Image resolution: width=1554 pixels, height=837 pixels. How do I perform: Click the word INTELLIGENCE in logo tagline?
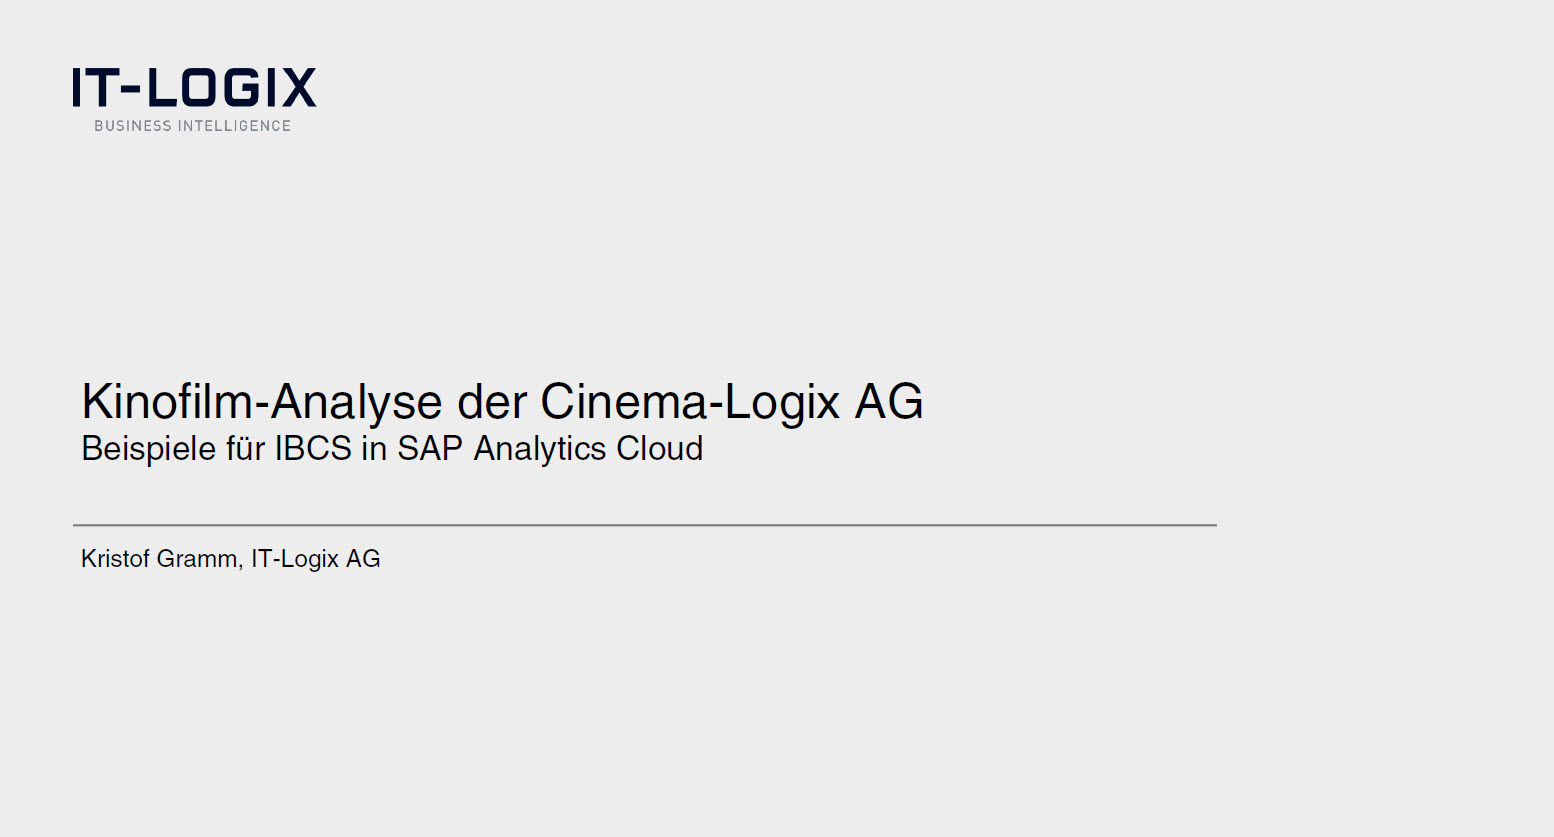tap(235, 126)
